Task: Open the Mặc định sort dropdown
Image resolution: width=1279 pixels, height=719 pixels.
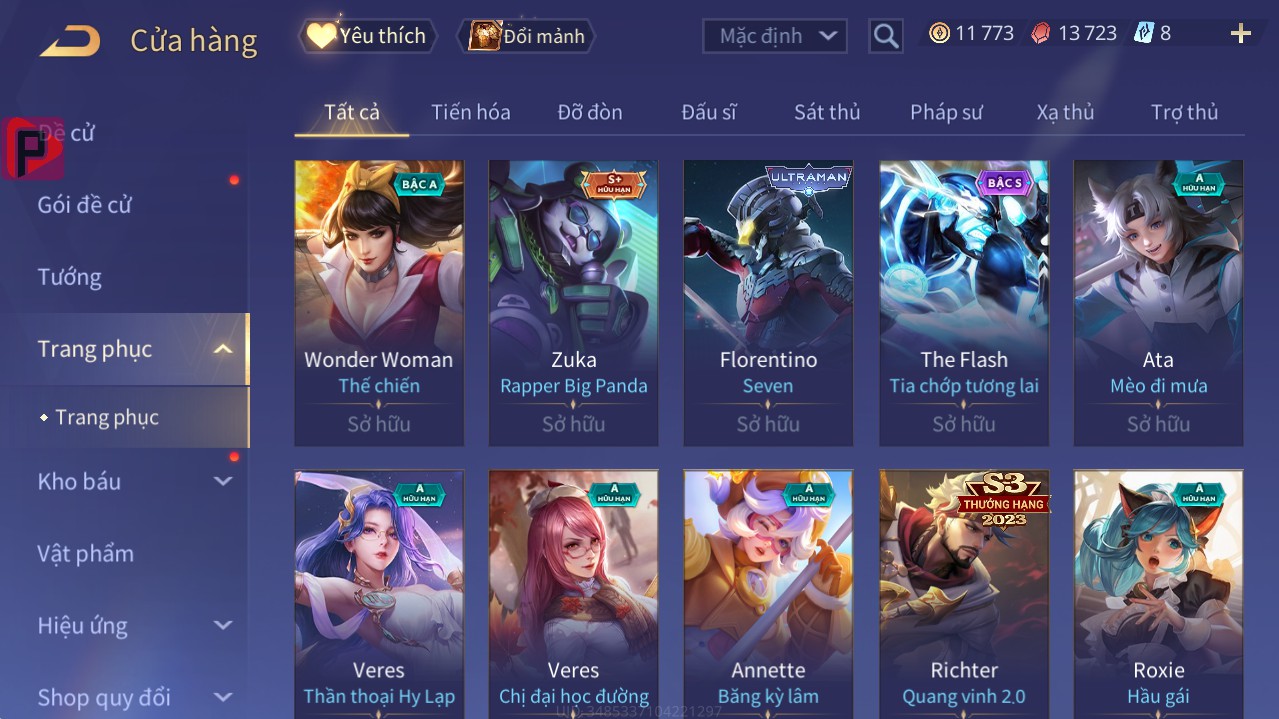Action: [x=775, y=36]
